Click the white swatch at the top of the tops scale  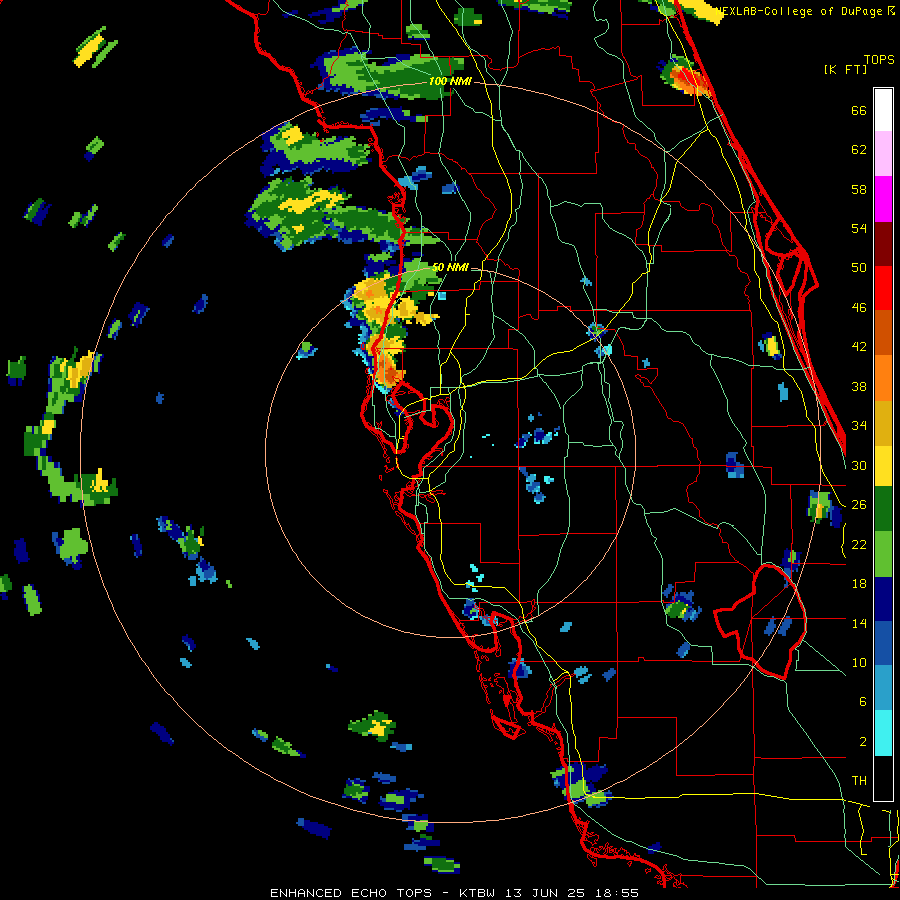(883, 110)
